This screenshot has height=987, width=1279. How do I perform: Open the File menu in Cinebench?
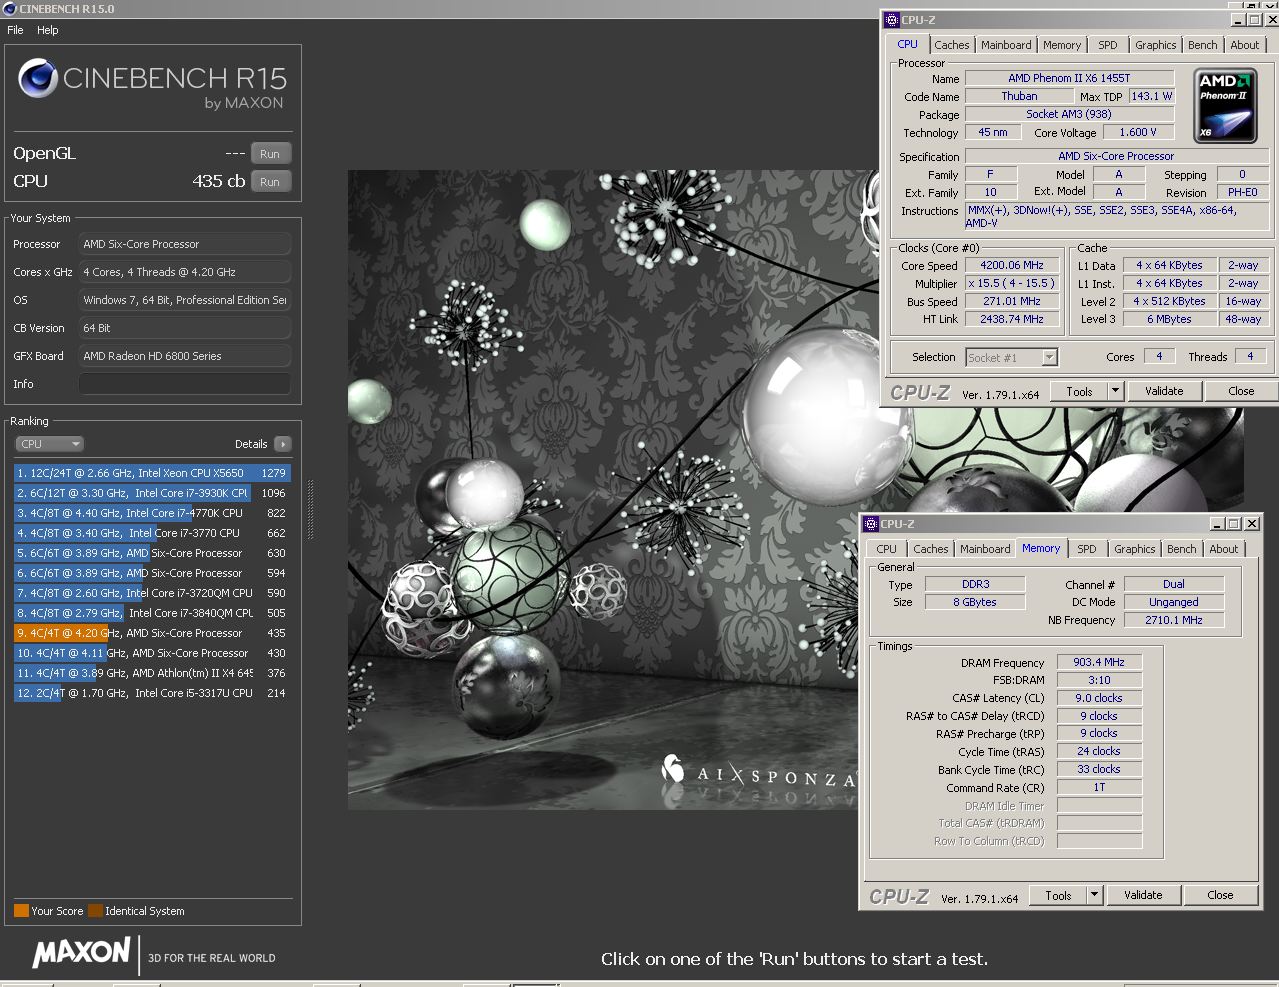tap(15, 30)
